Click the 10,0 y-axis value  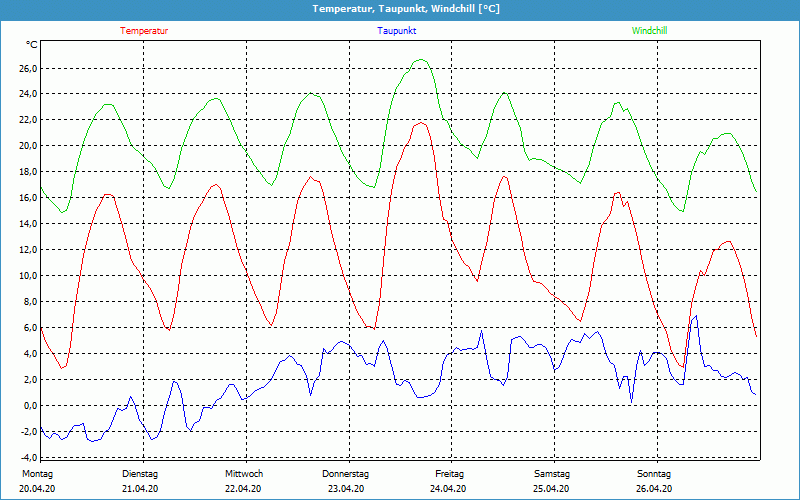coord(29,276)
